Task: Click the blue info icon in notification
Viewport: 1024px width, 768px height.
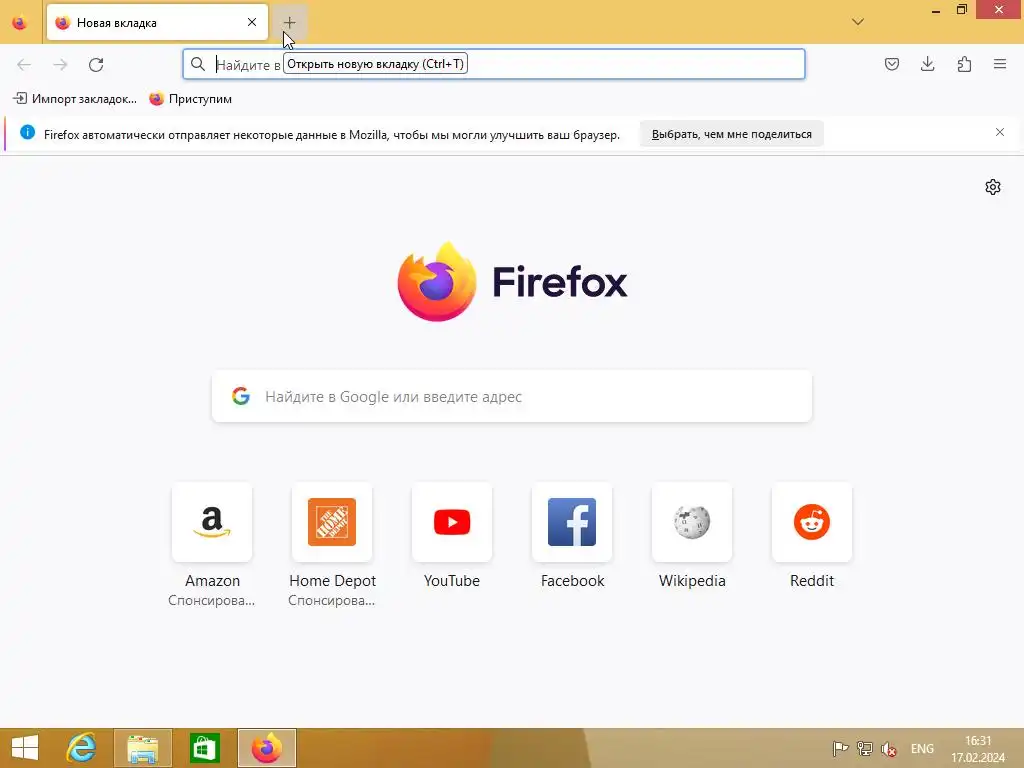Action: 27,133
